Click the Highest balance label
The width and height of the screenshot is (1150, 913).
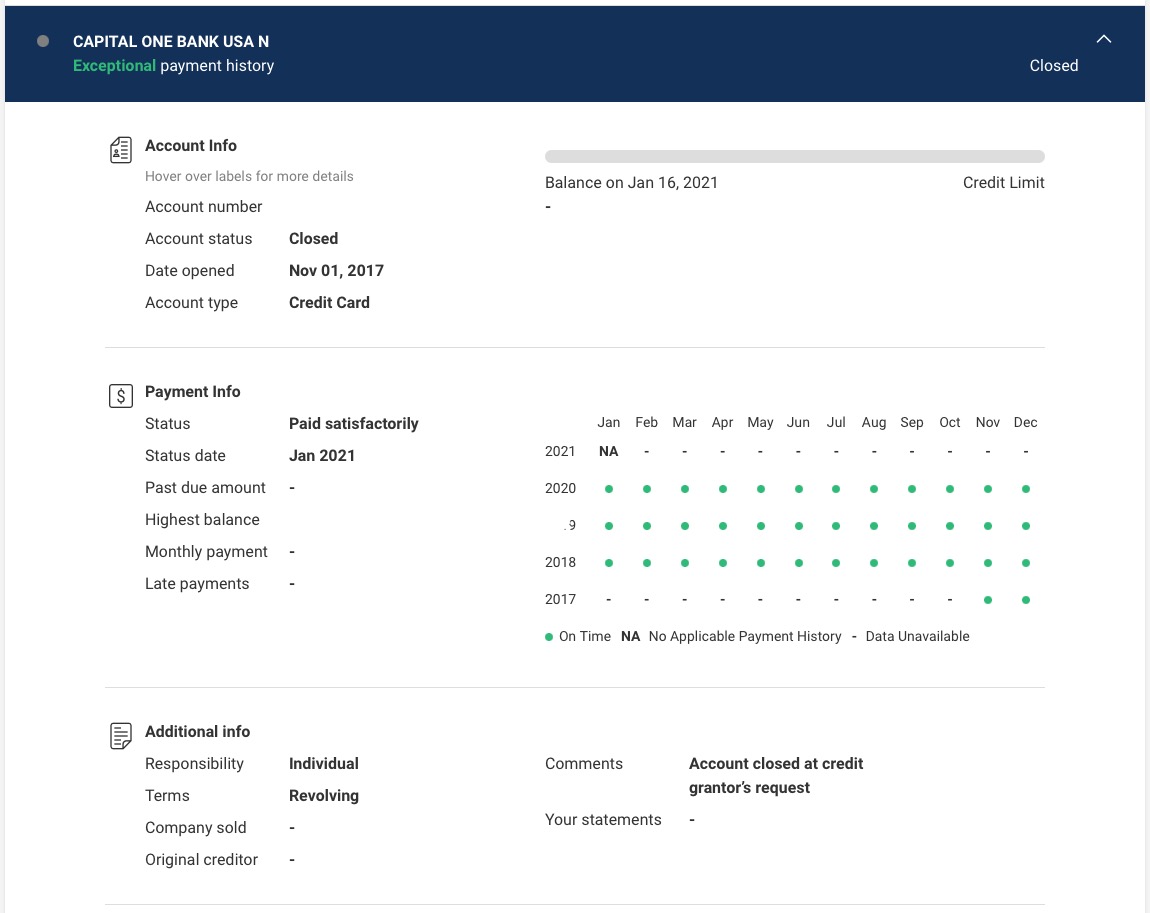[x=202, y=520]
